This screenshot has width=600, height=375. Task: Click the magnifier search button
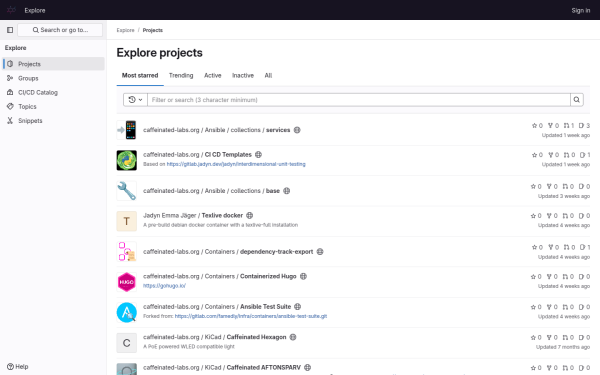click(x=577, y=100)
